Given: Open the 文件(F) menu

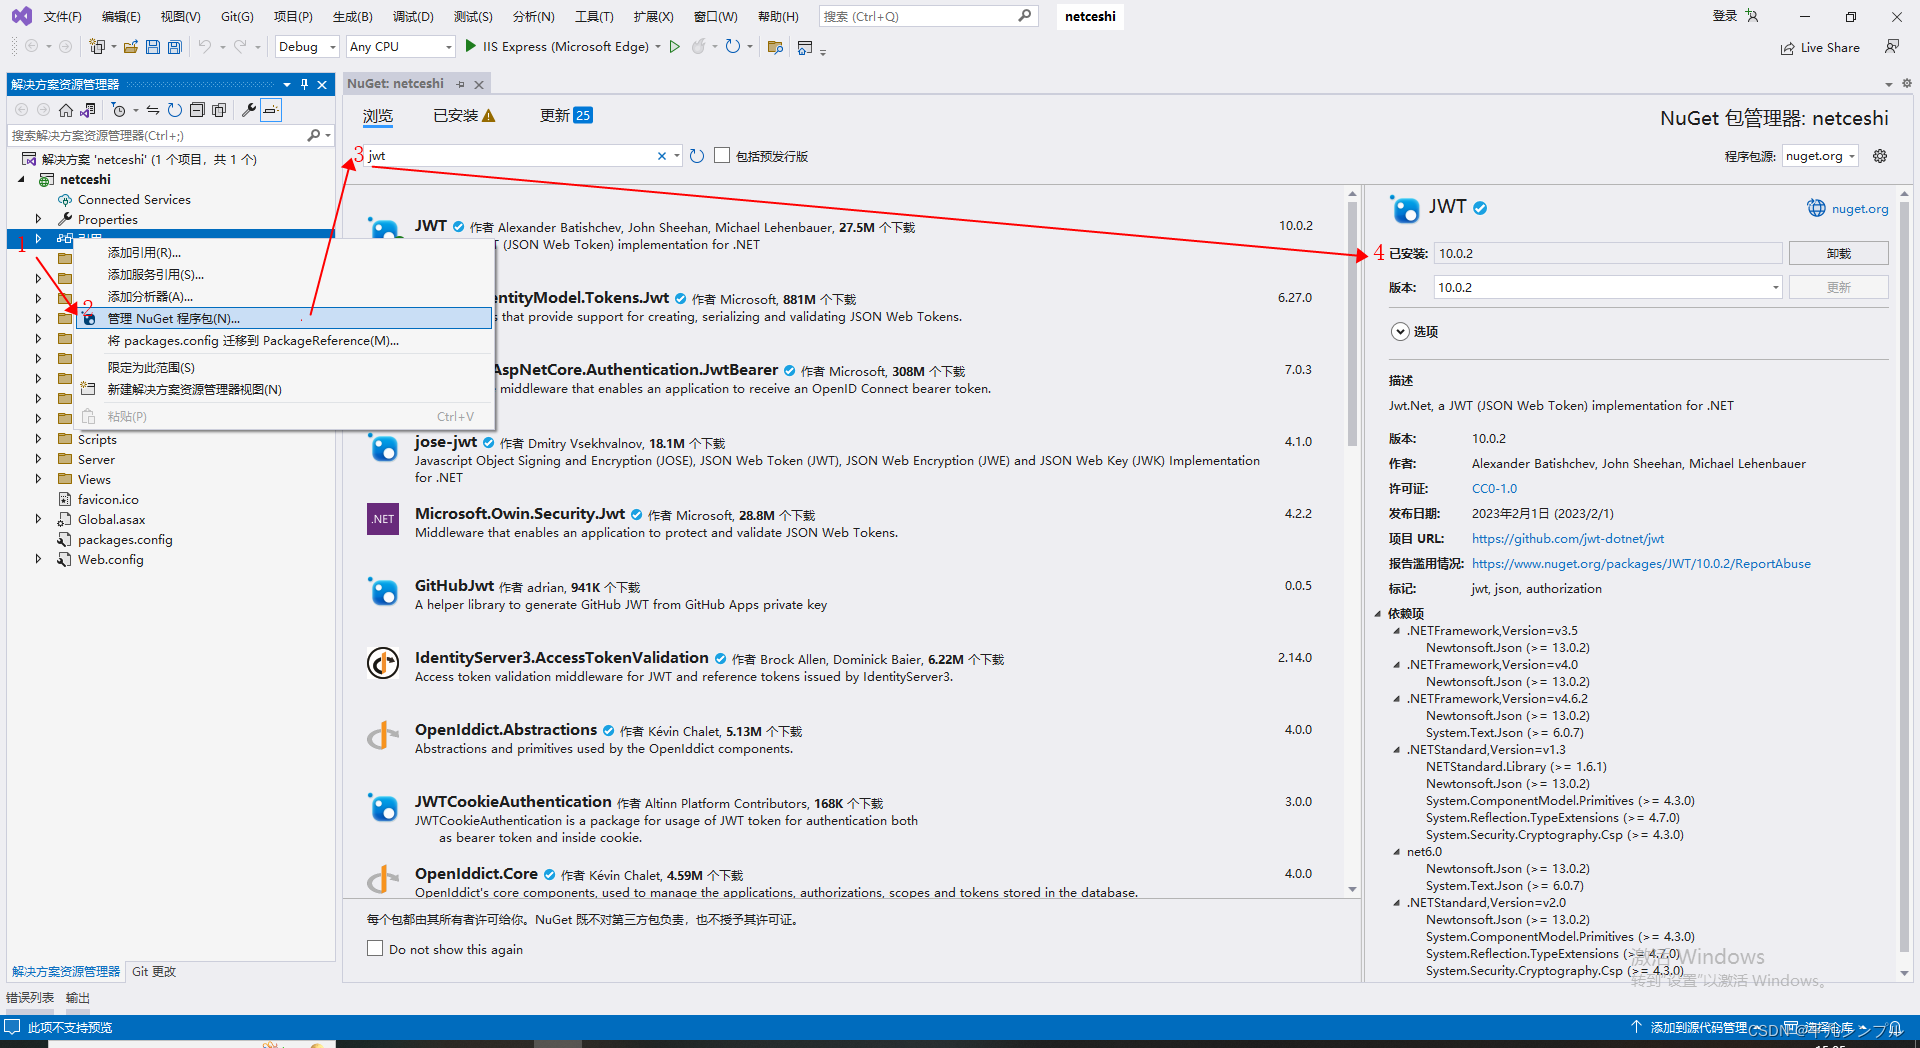Looking at the screenshot, I should coord(63,16).
